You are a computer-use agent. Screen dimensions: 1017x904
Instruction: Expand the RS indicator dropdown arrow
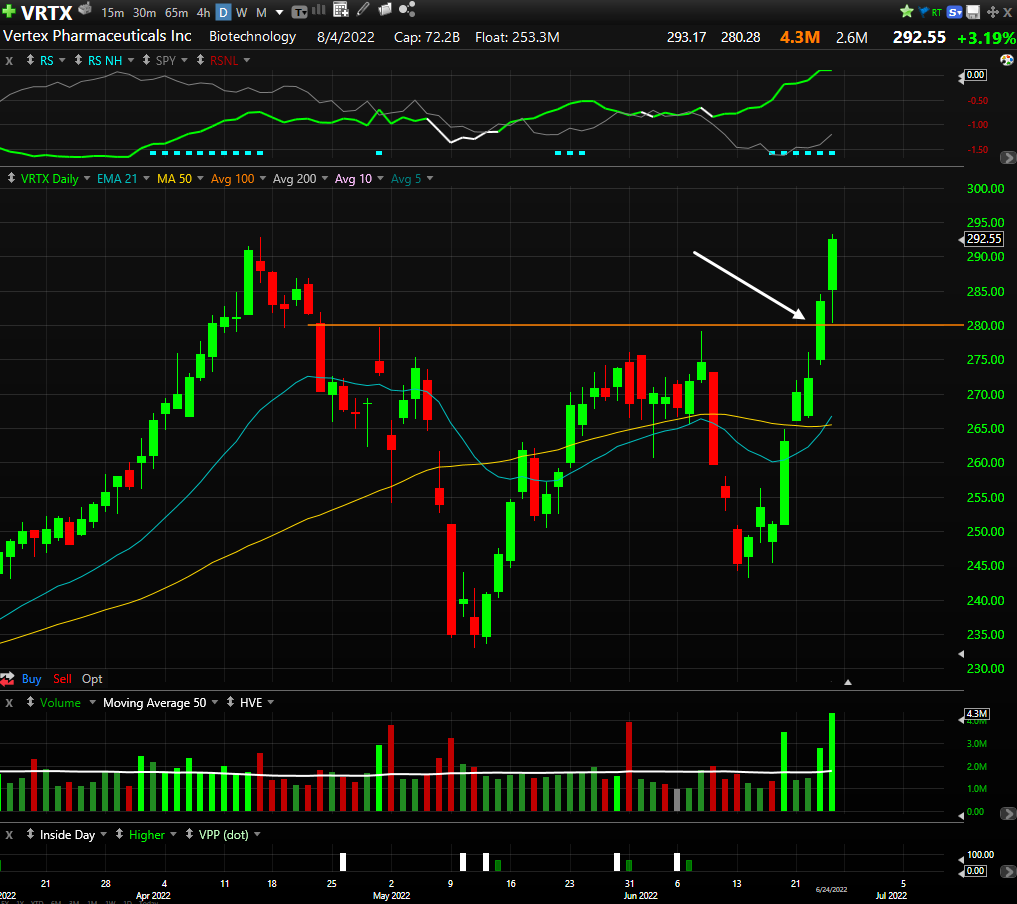click(62, 60)
